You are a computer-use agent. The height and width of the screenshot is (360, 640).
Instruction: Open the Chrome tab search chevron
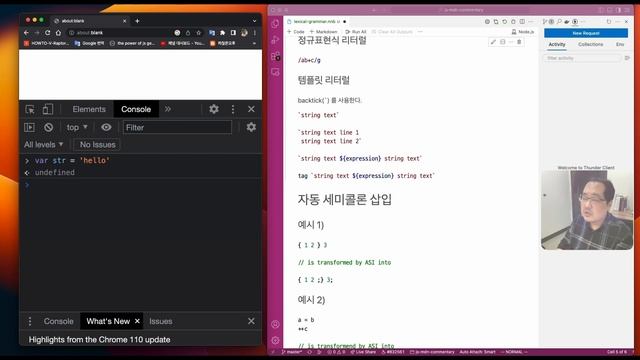[254, 21]
